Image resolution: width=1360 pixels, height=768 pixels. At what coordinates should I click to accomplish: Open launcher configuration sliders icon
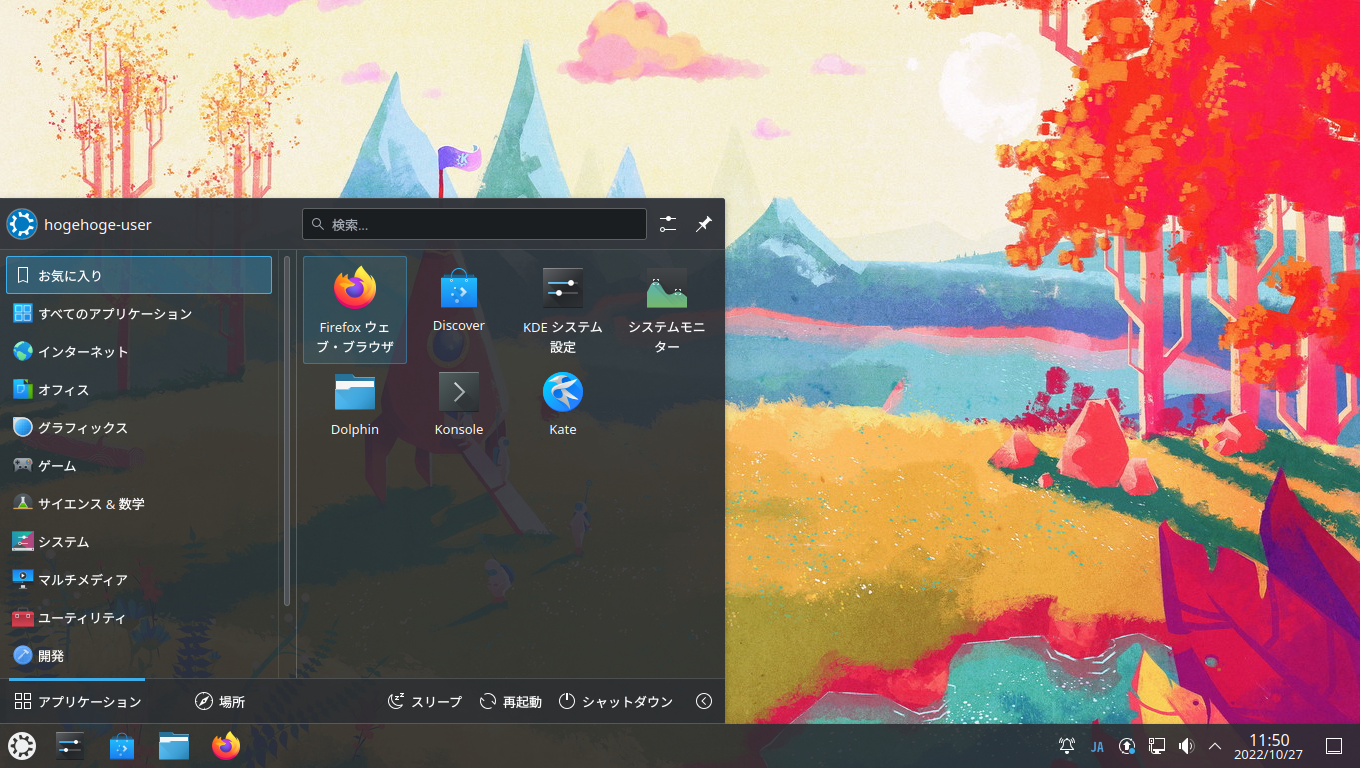click(x=668, y=224)
